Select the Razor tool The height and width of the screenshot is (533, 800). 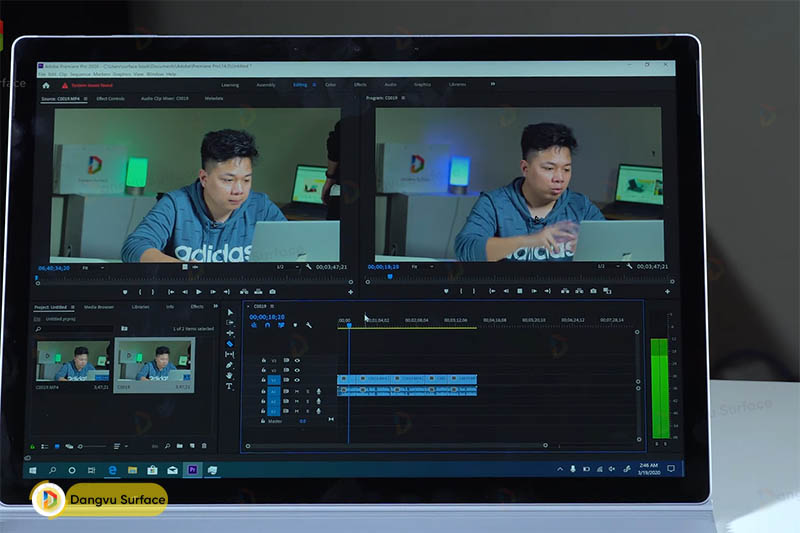(x=229, y=344)
